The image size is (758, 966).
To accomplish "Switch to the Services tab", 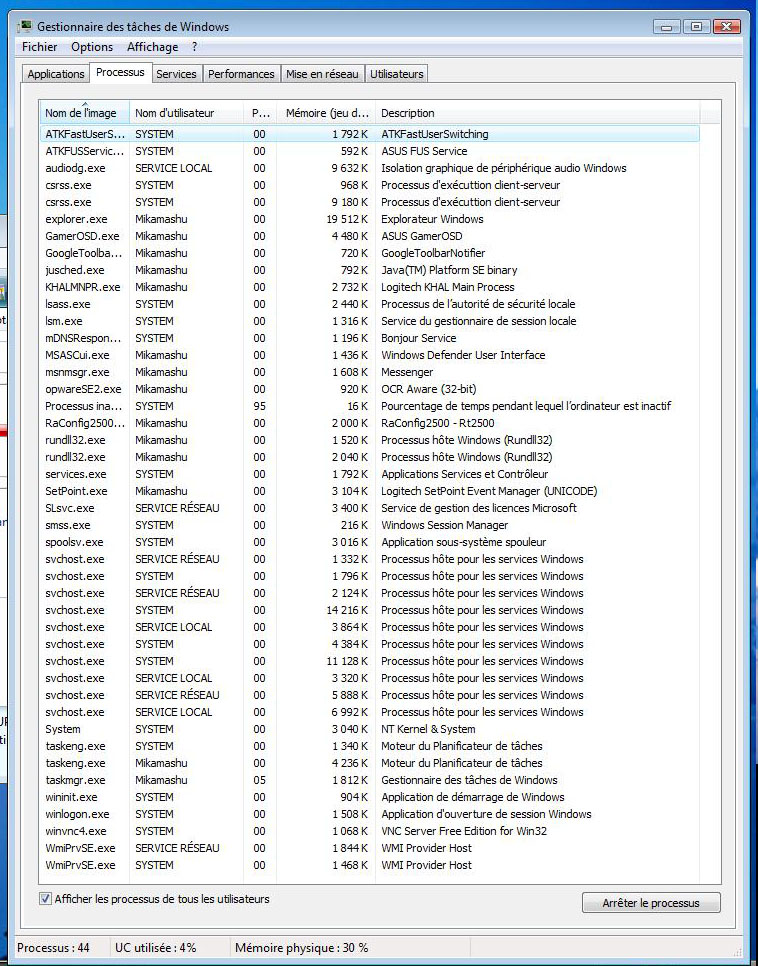I will coord(176,74).
